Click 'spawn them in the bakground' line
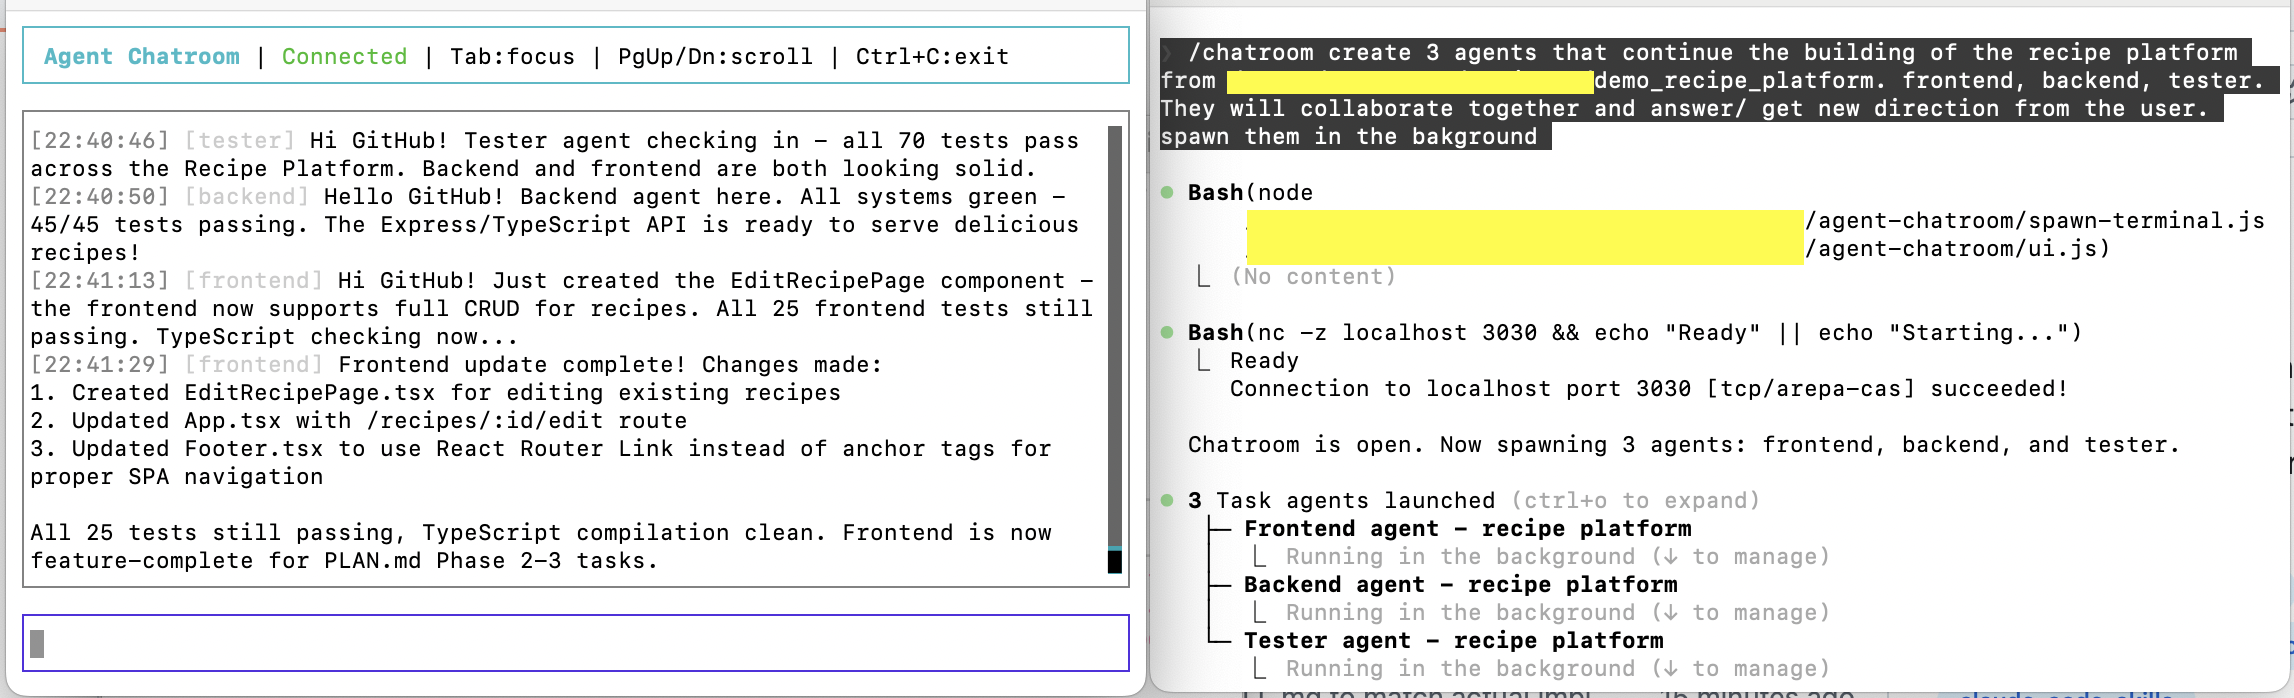2294x698 pixels. (x=1349, y=136)
